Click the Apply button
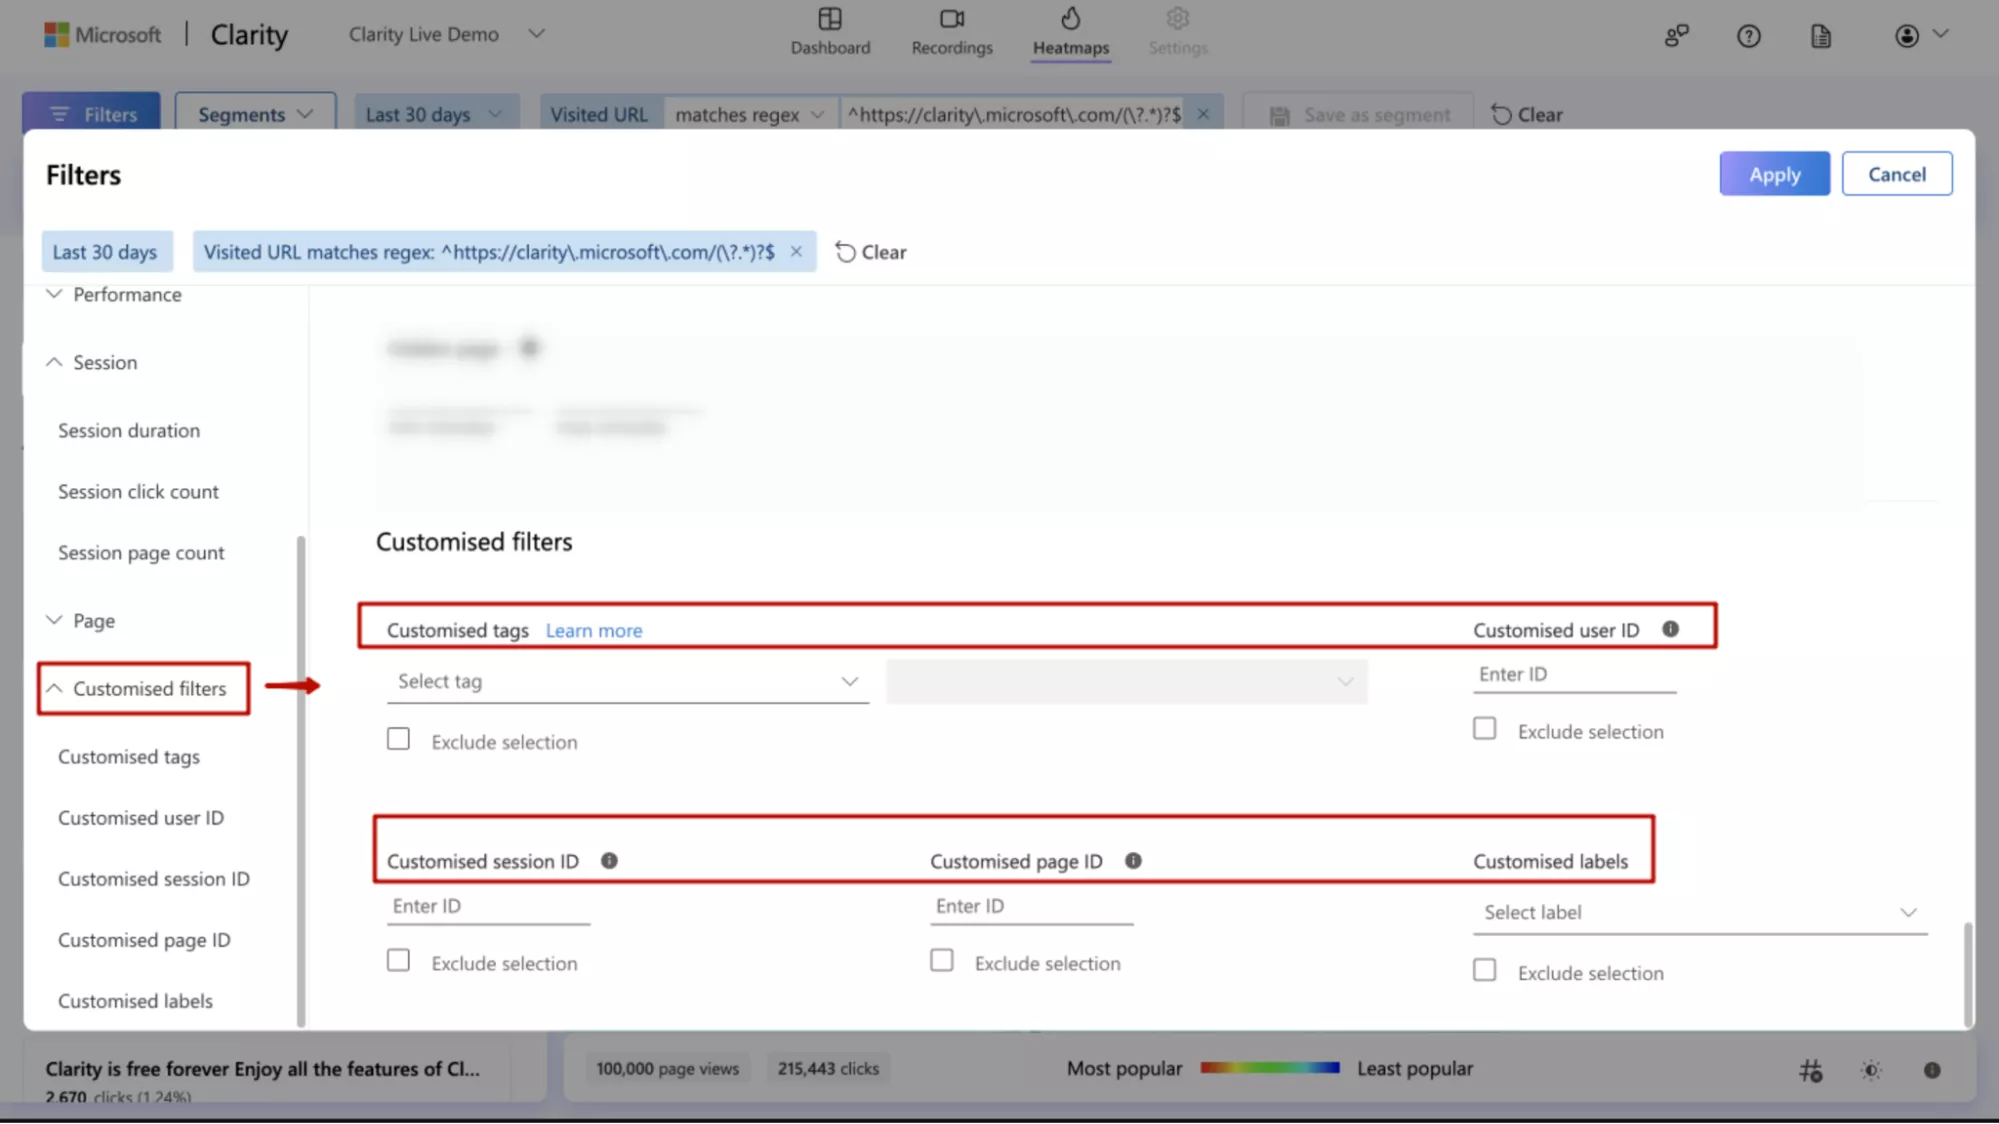The width and height of the screenshot is (1999, 1124). pyautogui.click(x=1773, y=173)
